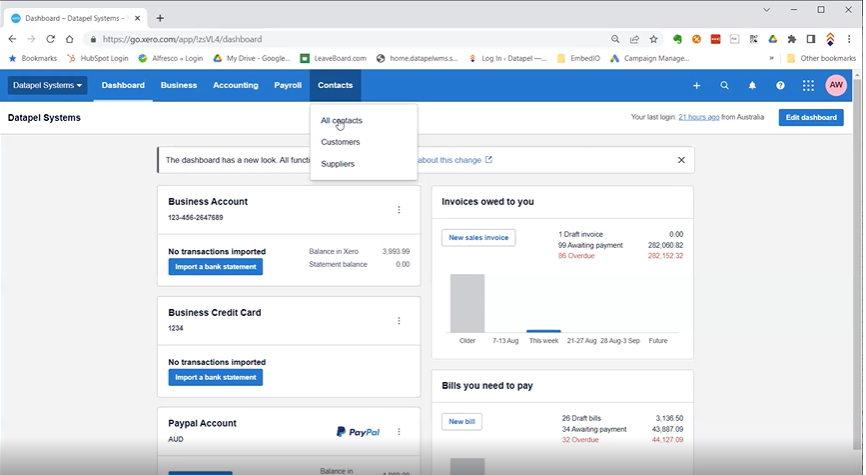
Task: Click the browser address bar URL
Action: point(182,39)
